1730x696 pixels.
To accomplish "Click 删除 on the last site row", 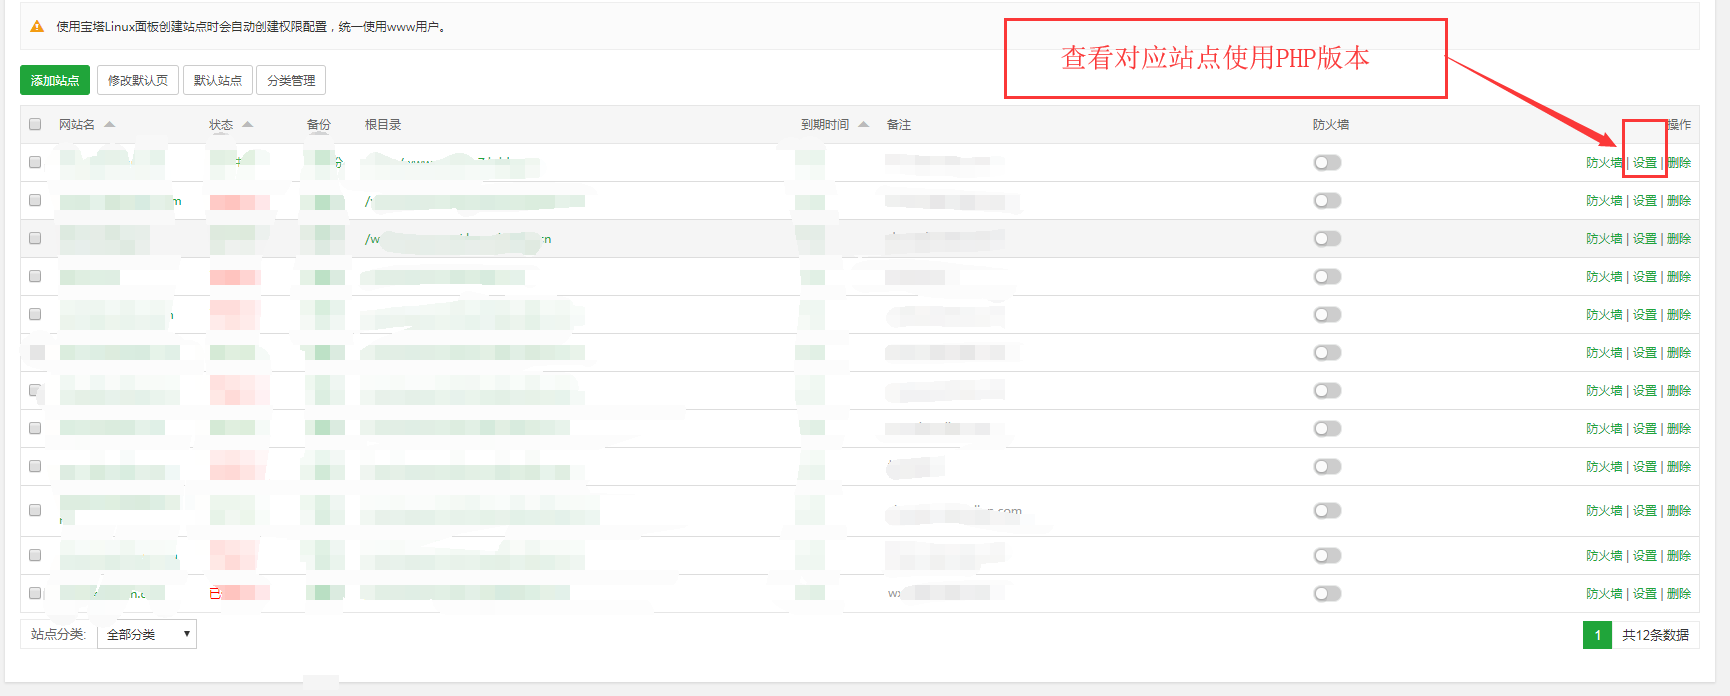I will [x=1679, y=594].
